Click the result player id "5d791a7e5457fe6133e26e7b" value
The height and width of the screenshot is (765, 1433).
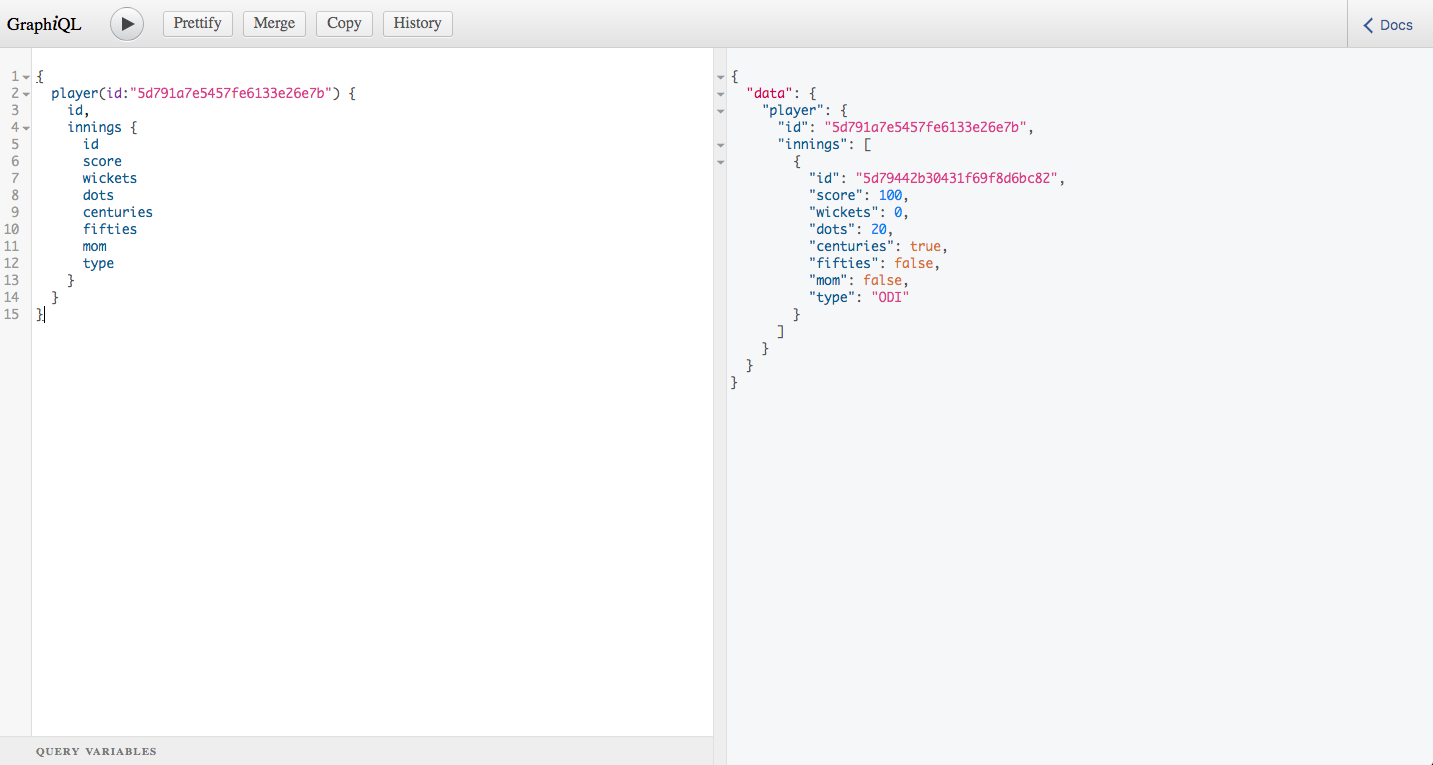(x=927, y=127)
